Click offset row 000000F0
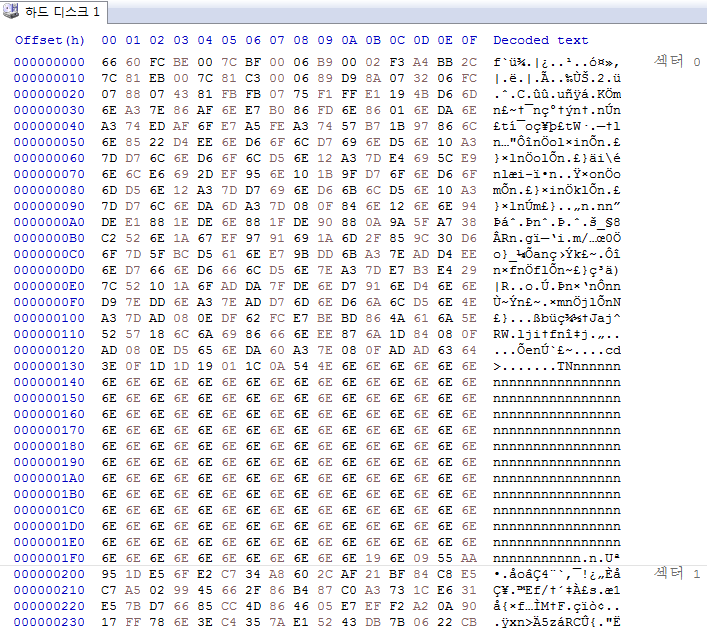The image size is (707, 632). pos(49,302)
